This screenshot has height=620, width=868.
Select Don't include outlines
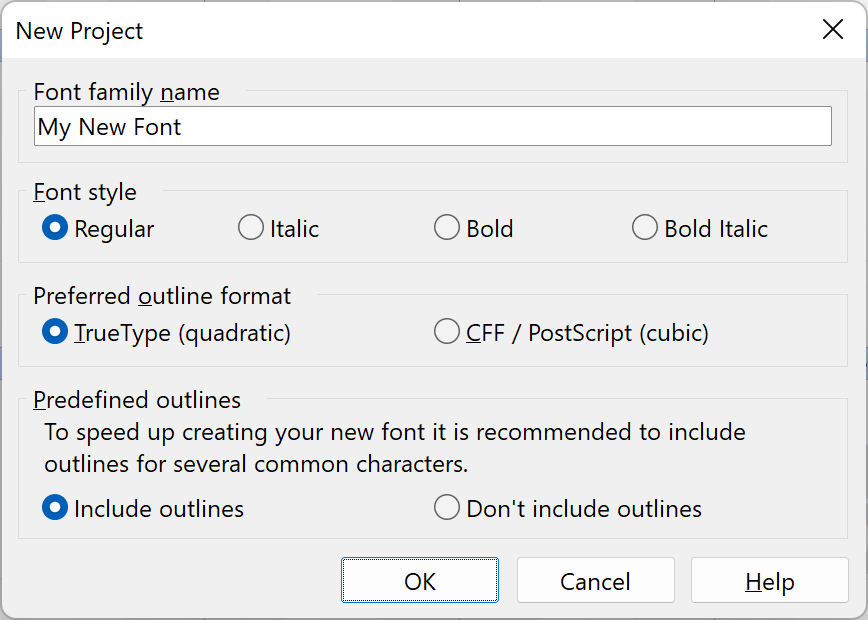pyautogui.click(x=446, y=509)
